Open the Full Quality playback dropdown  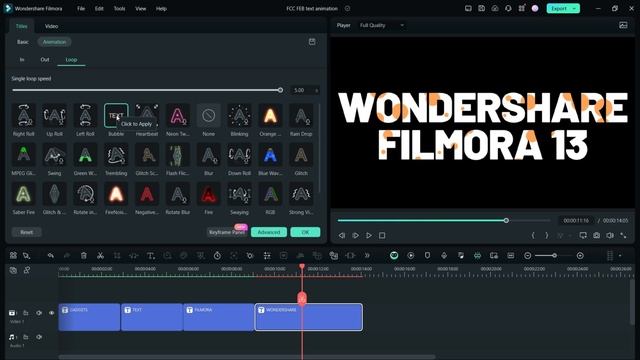coord(382,25)
